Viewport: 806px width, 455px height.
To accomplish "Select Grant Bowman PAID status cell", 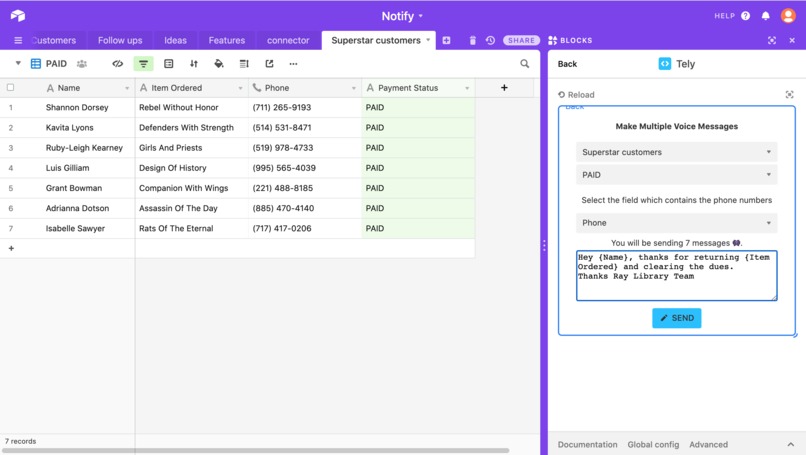I will tap(418, 188).
